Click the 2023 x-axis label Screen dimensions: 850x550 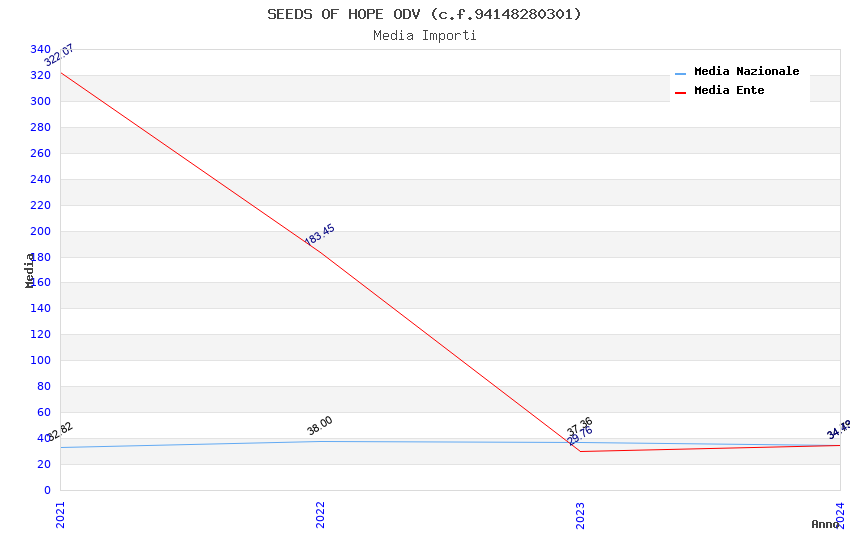(x=580, y=515)
